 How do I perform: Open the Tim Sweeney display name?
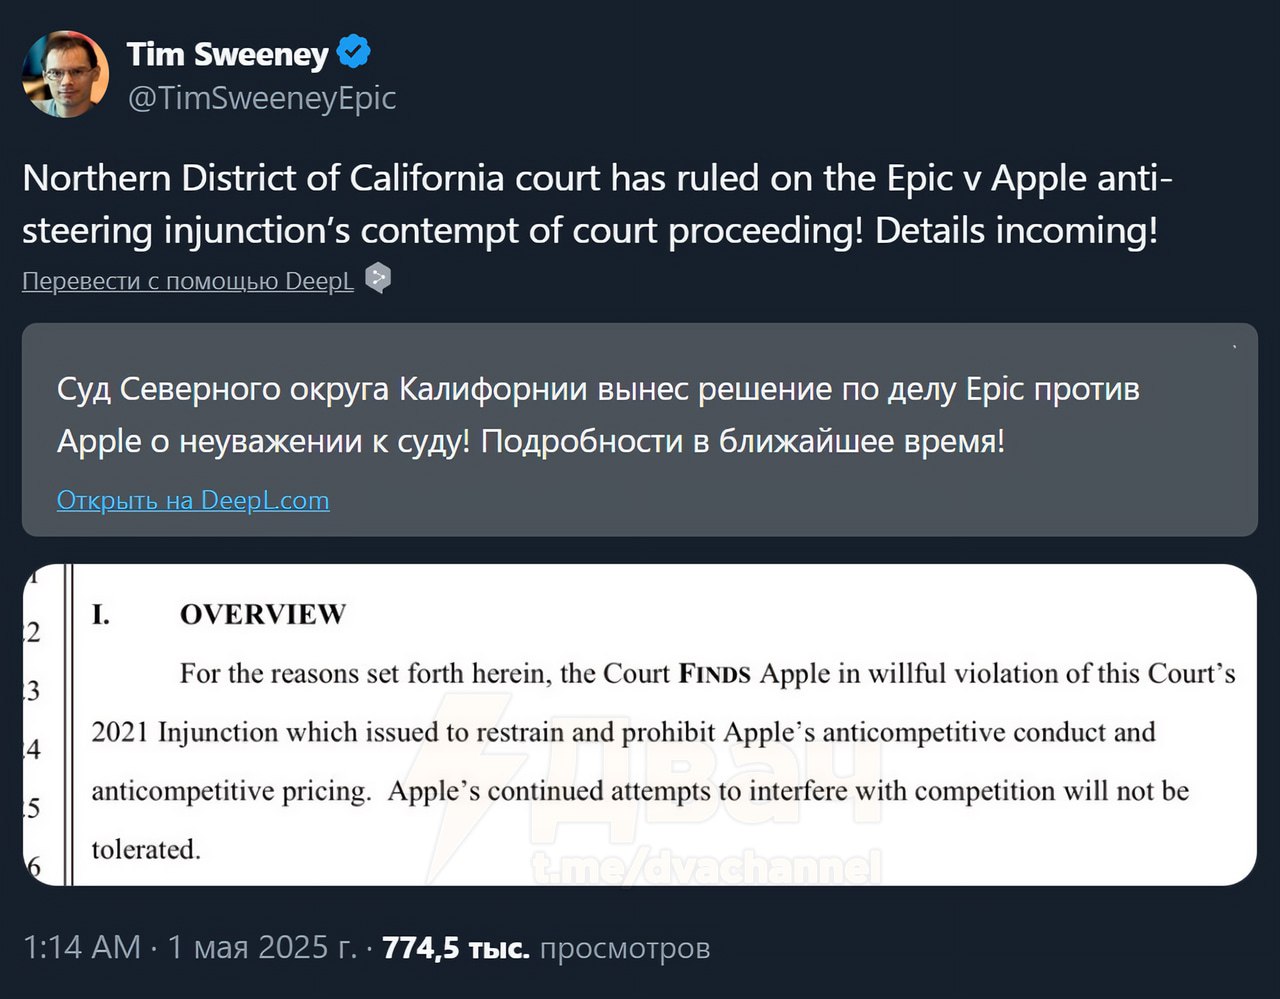coord(227,54)
